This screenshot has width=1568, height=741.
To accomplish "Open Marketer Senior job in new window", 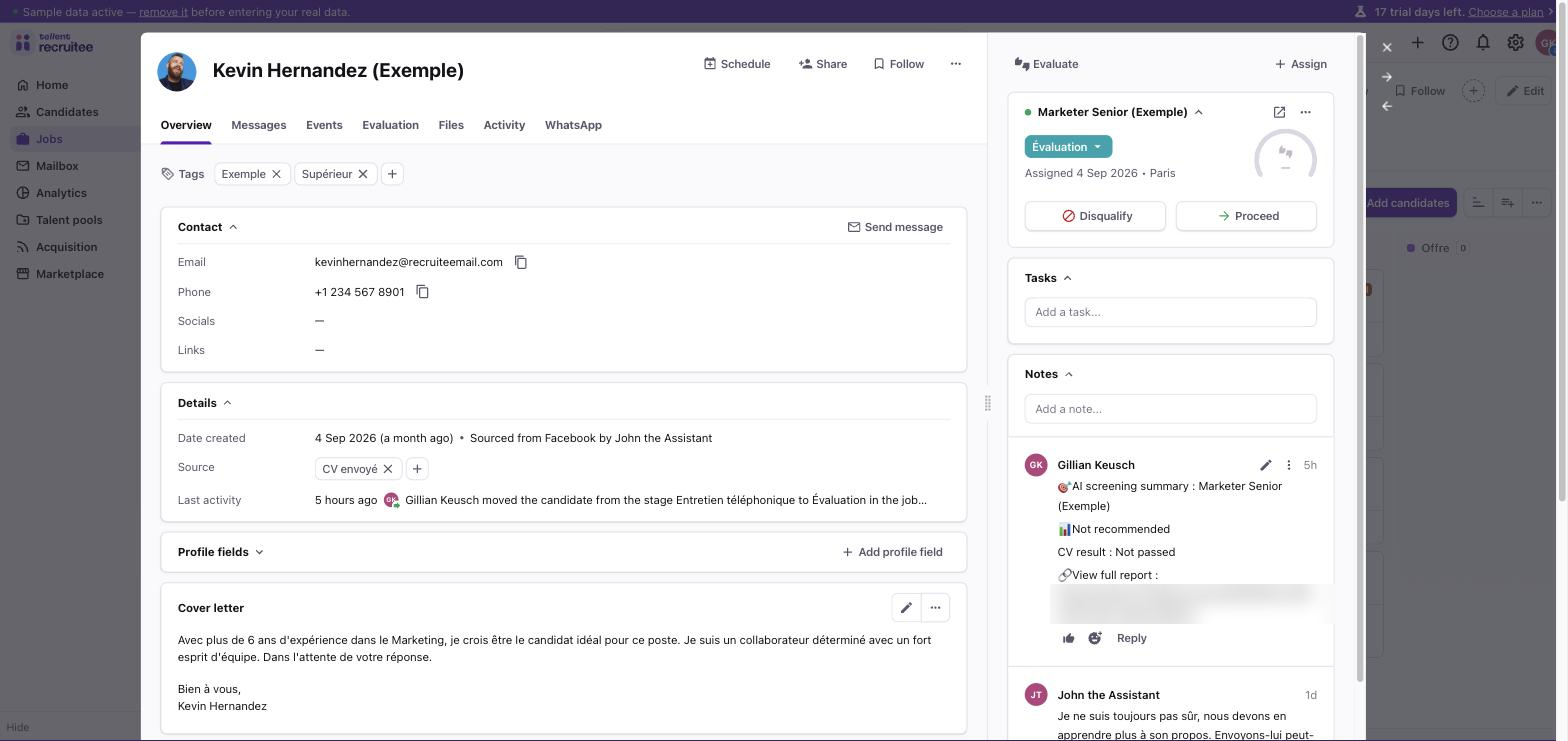I will click(x=1279, y=112).
